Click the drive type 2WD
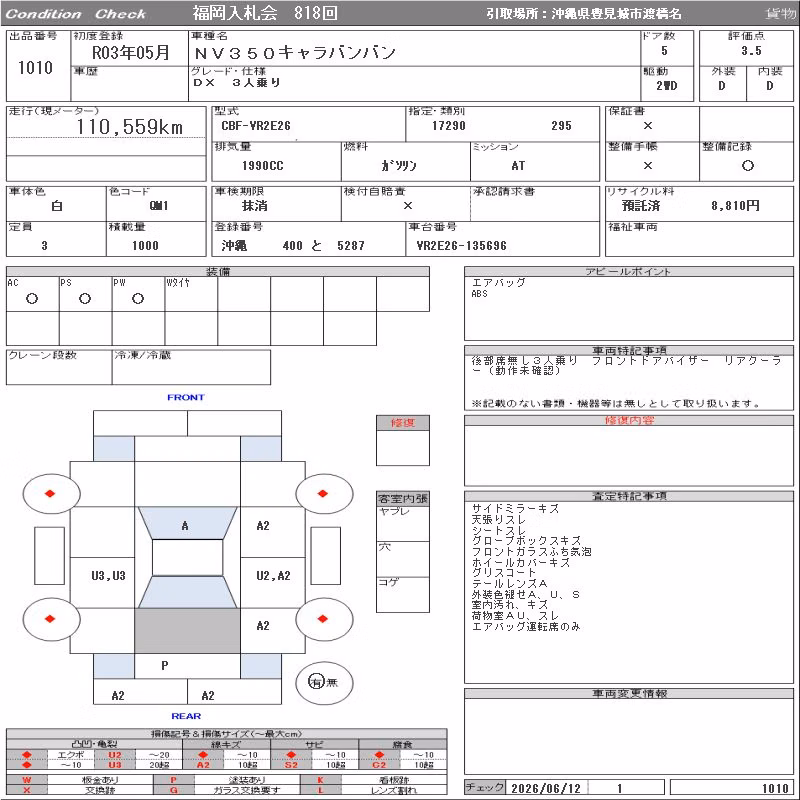This screenshot has width=800, height=800. [x=666, y=86]
